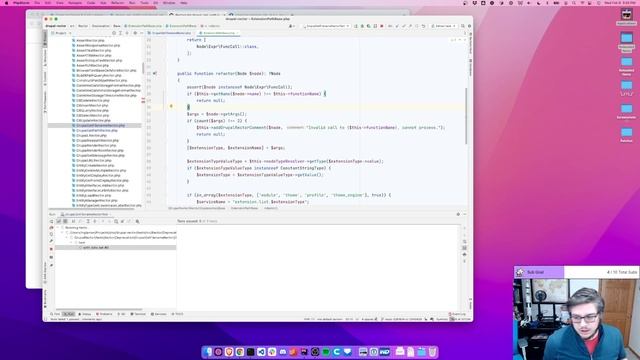The image size is (640, 360).
Task: Click the Git rollback arrow icon in toolbar
Action: click(x=424, y=26)
